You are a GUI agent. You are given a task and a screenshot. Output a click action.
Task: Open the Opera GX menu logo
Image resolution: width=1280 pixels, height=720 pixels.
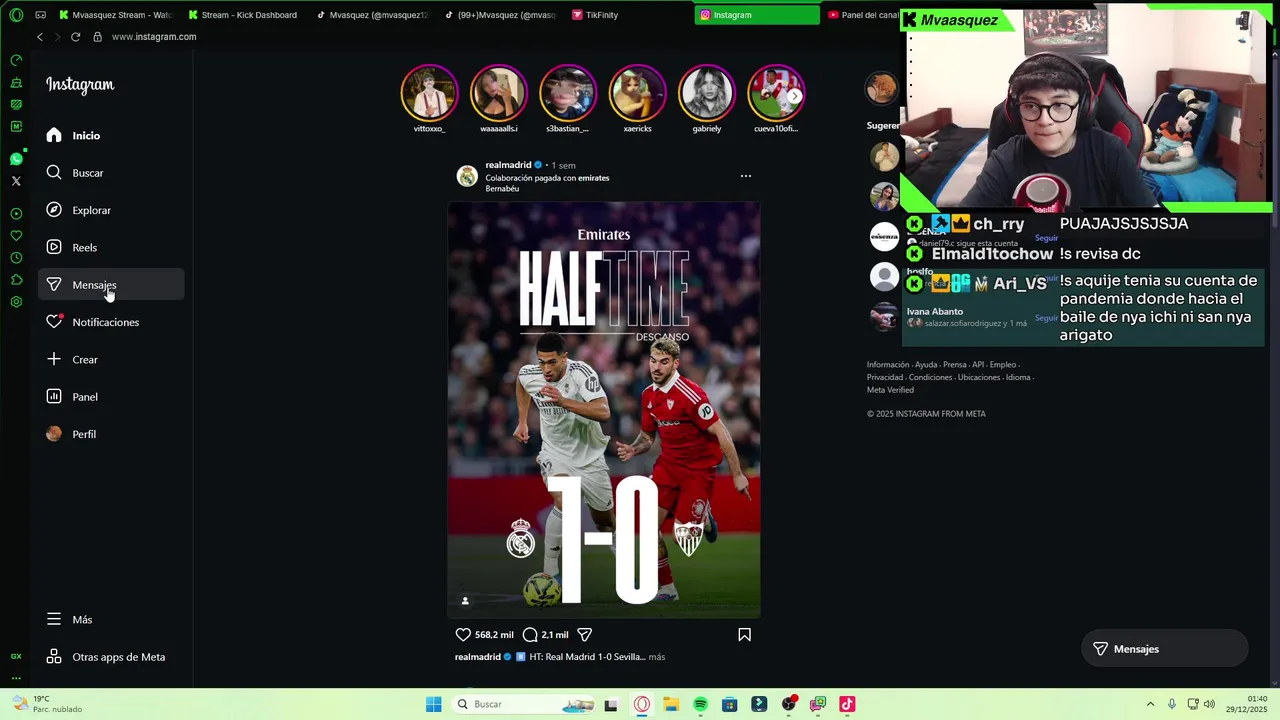16,15
